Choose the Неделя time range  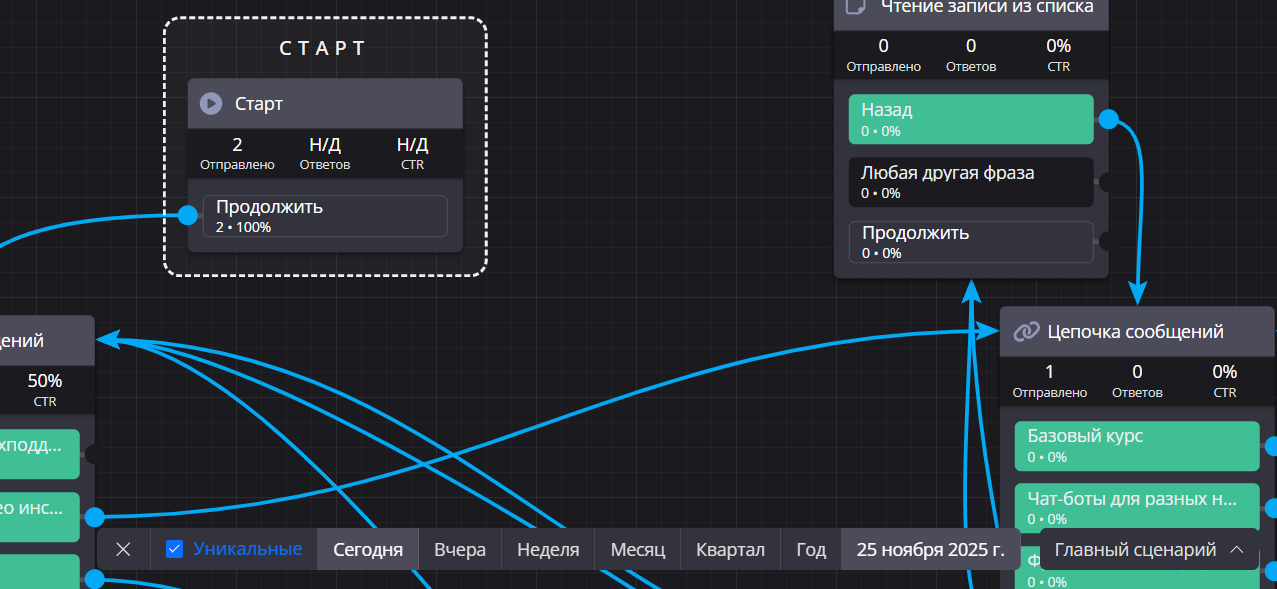coord(548,549)
